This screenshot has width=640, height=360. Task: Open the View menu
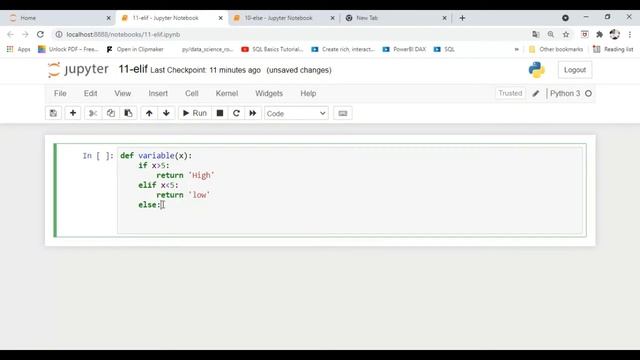point(122,93)
